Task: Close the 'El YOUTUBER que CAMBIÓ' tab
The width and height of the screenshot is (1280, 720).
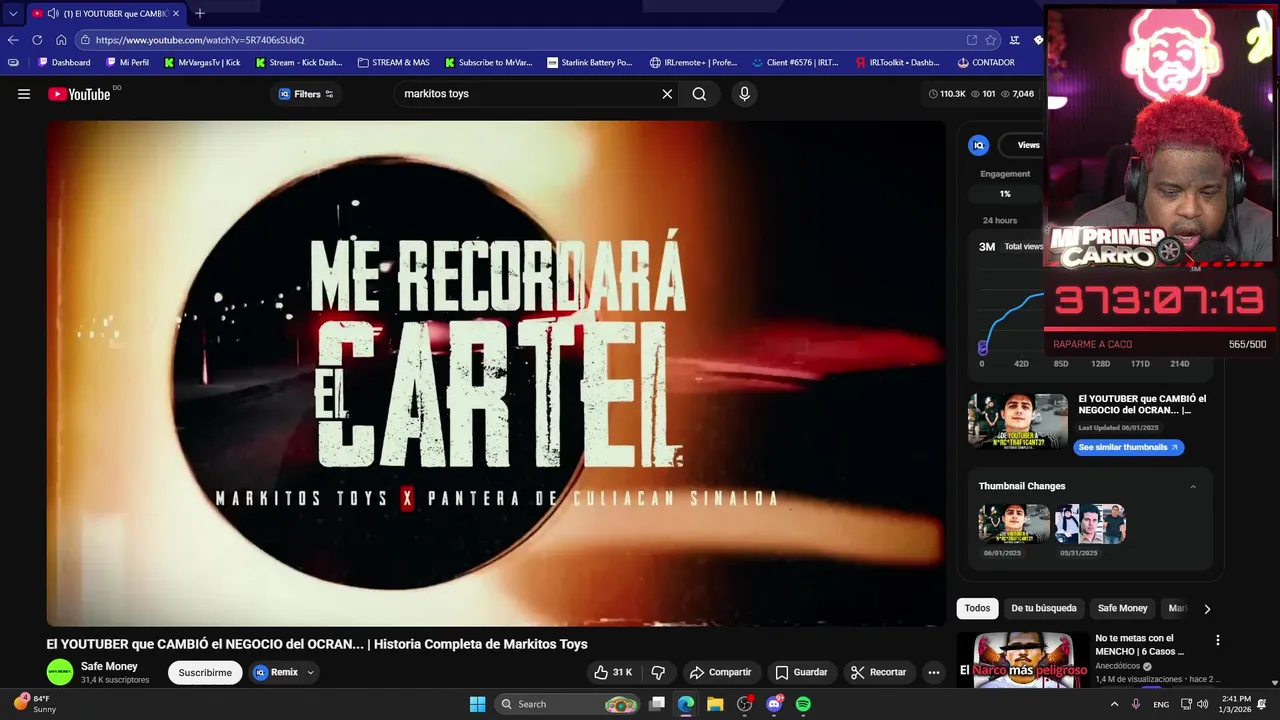Action: coord(176,13)
